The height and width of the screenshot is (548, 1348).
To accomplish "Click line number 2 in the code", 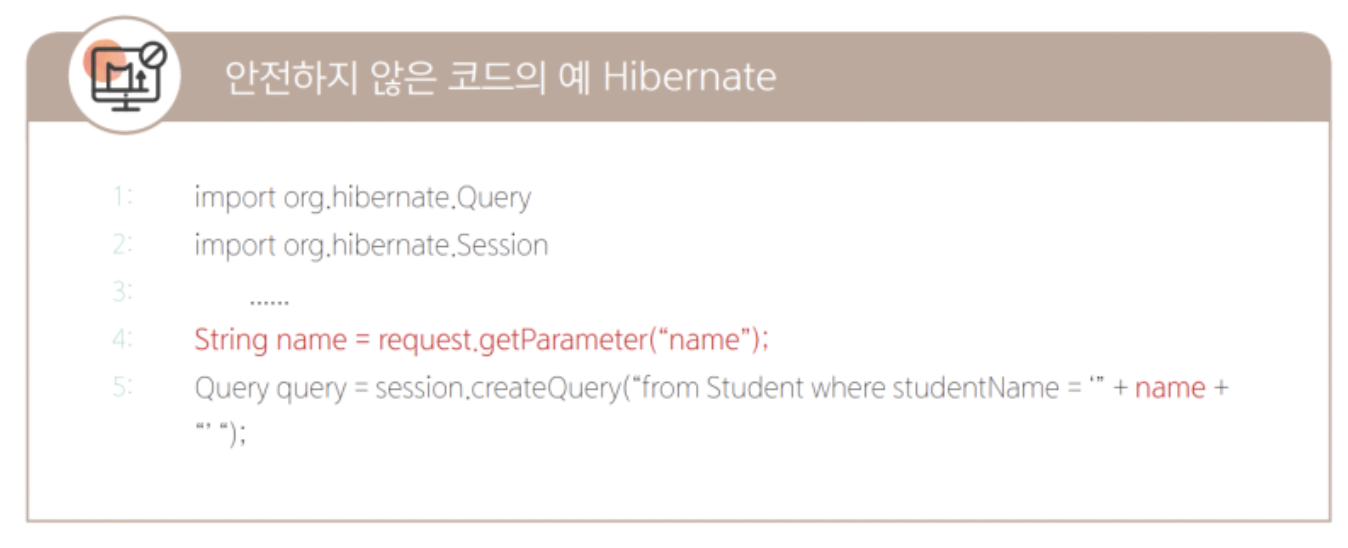I will (122, 244).
